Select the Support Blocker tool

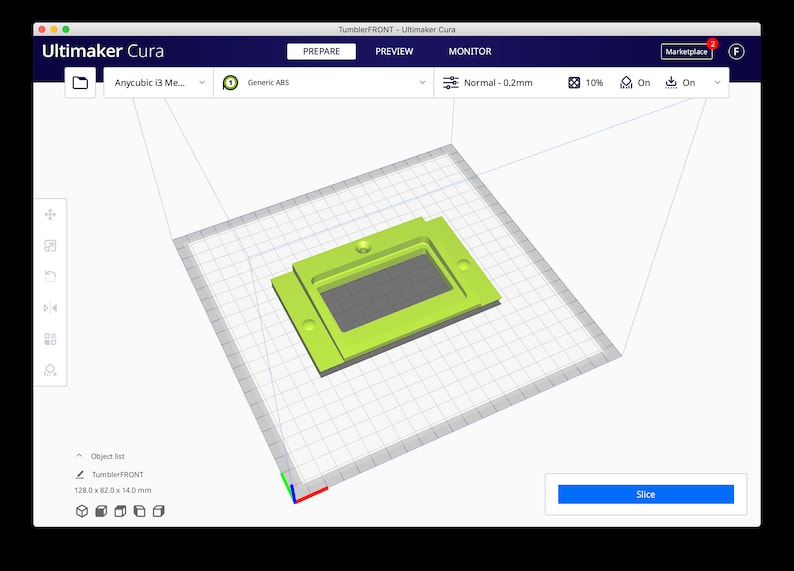tap(50, 370)
